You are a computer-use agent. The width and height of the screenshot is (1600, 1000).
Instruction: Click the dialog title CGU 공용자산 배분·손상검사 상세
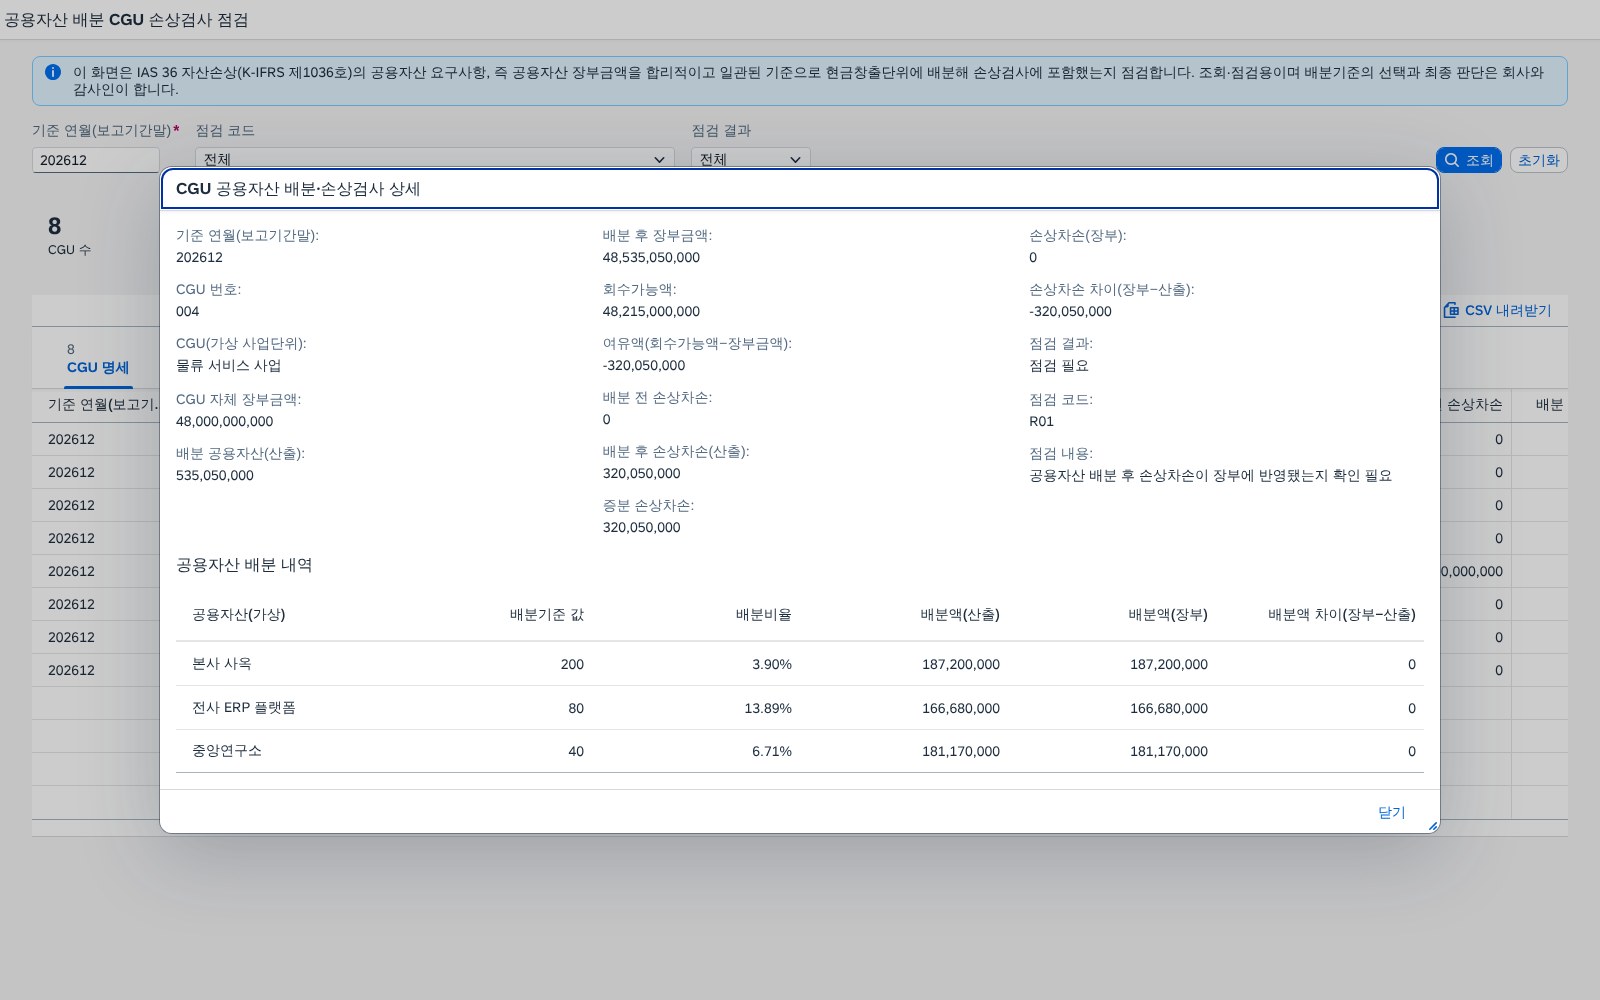(x=298, y=189)
